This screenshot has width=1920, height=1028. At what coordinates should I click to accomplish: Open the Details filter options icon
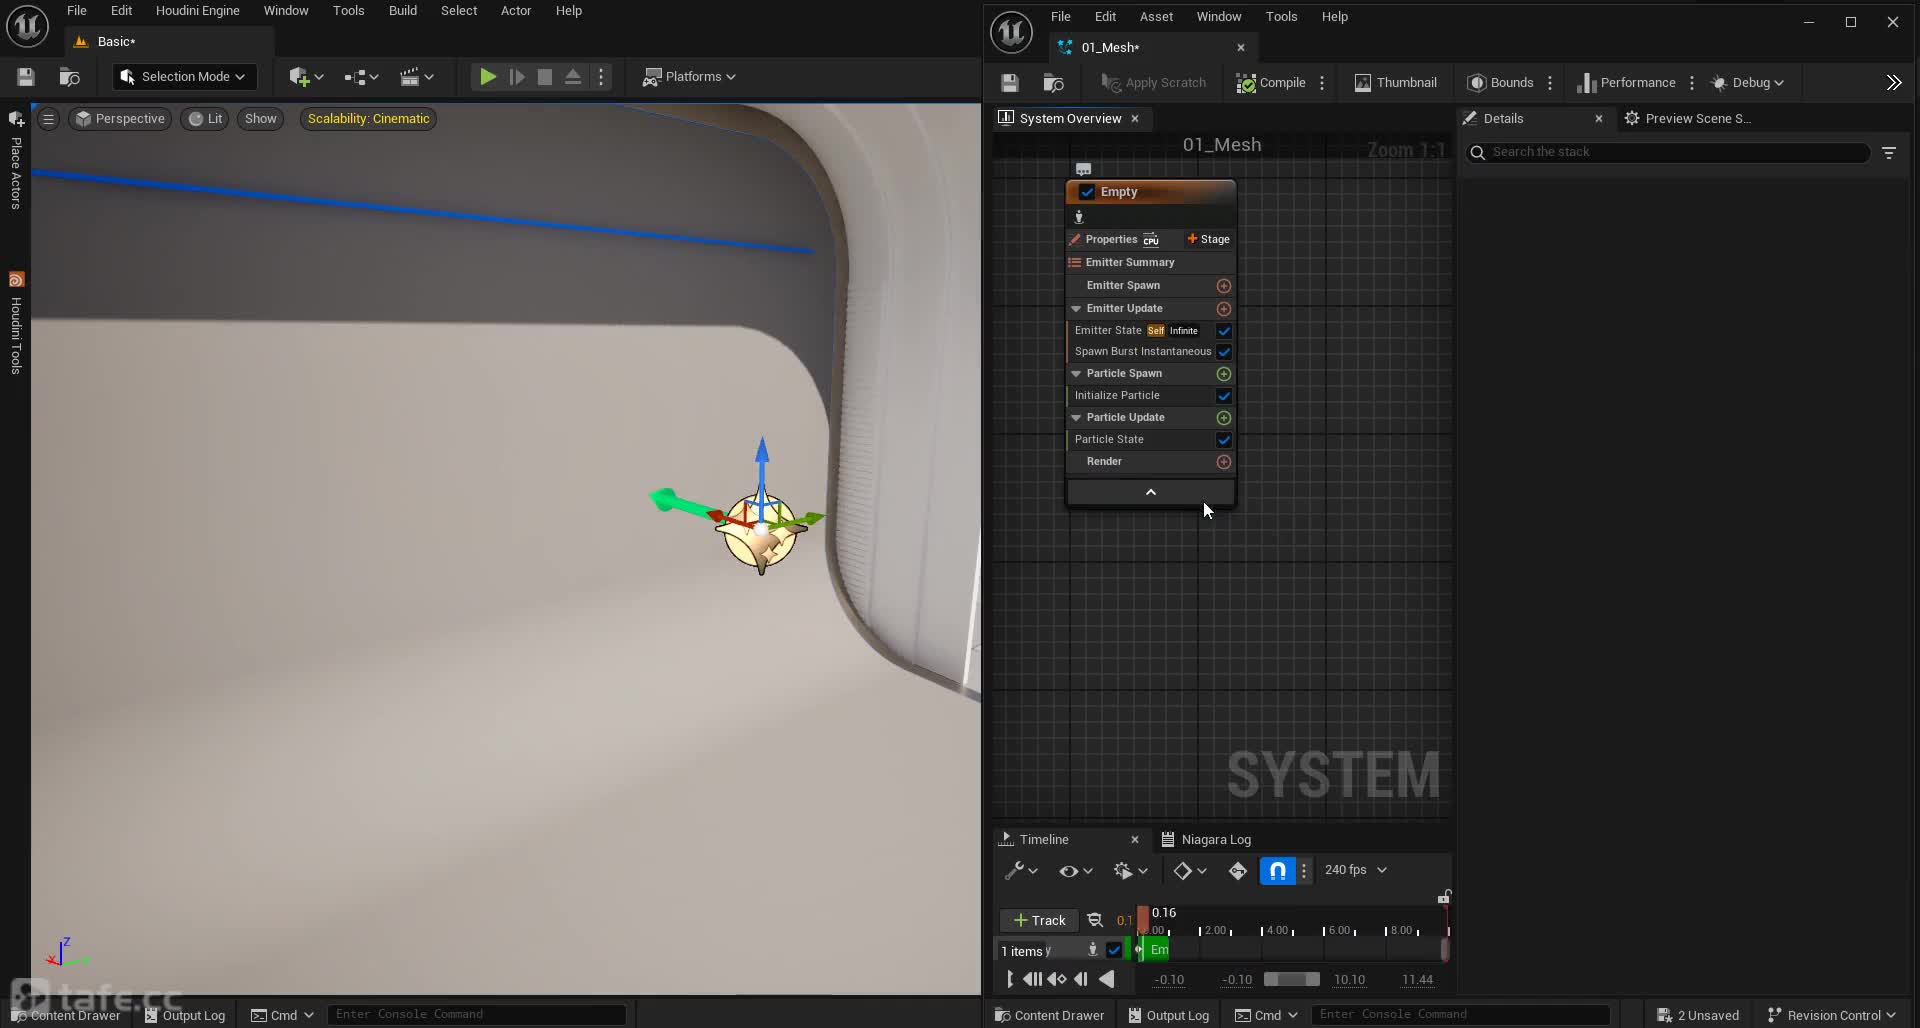tap(1889, 153)
